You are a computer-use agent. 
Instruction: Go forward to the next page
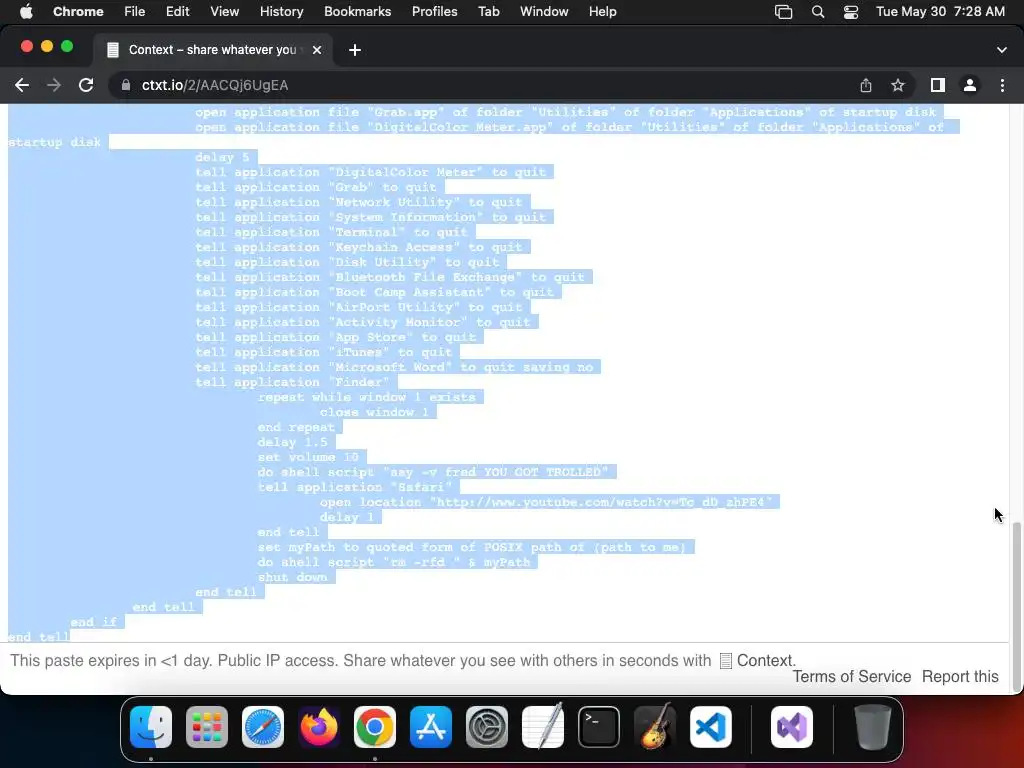point(54,85)
